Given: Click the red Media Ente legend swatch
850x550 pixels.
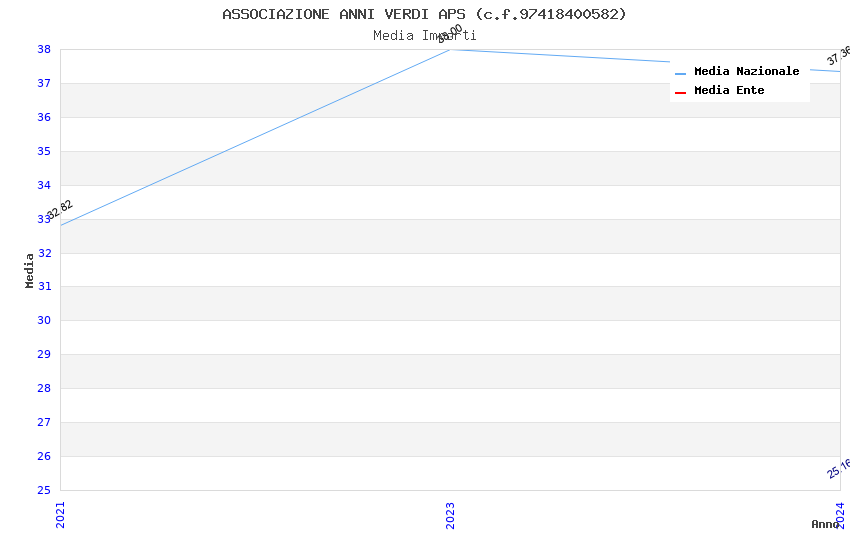Looking at the screenshot, I should 680,93.
